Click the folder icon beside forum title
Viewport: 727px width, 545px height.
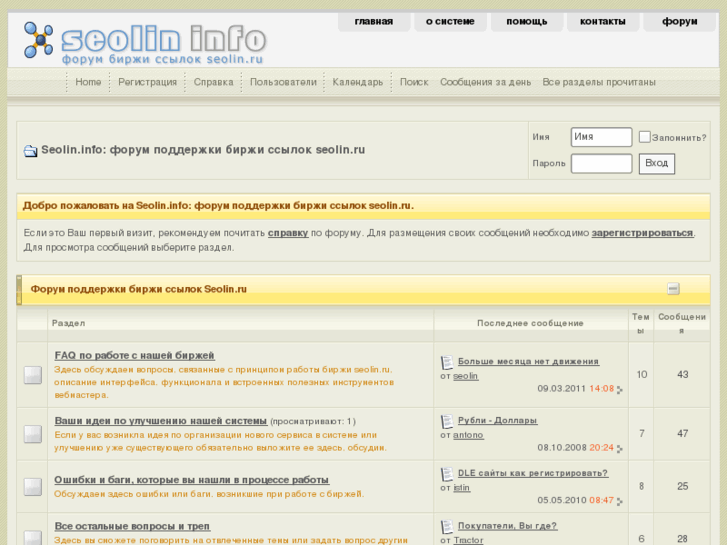coord(30,151)
